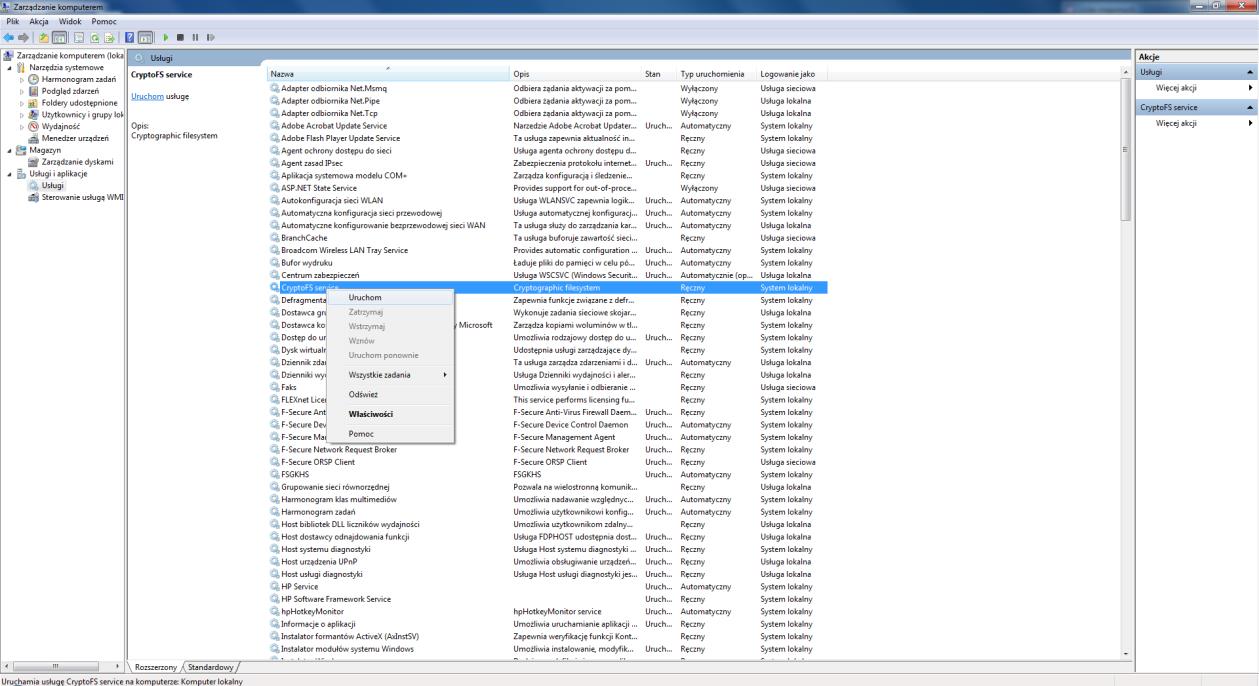This screenshot has width=1259, height=686.
Task: Open the Properties toolbar icon
Action: (x=79, y=37)
